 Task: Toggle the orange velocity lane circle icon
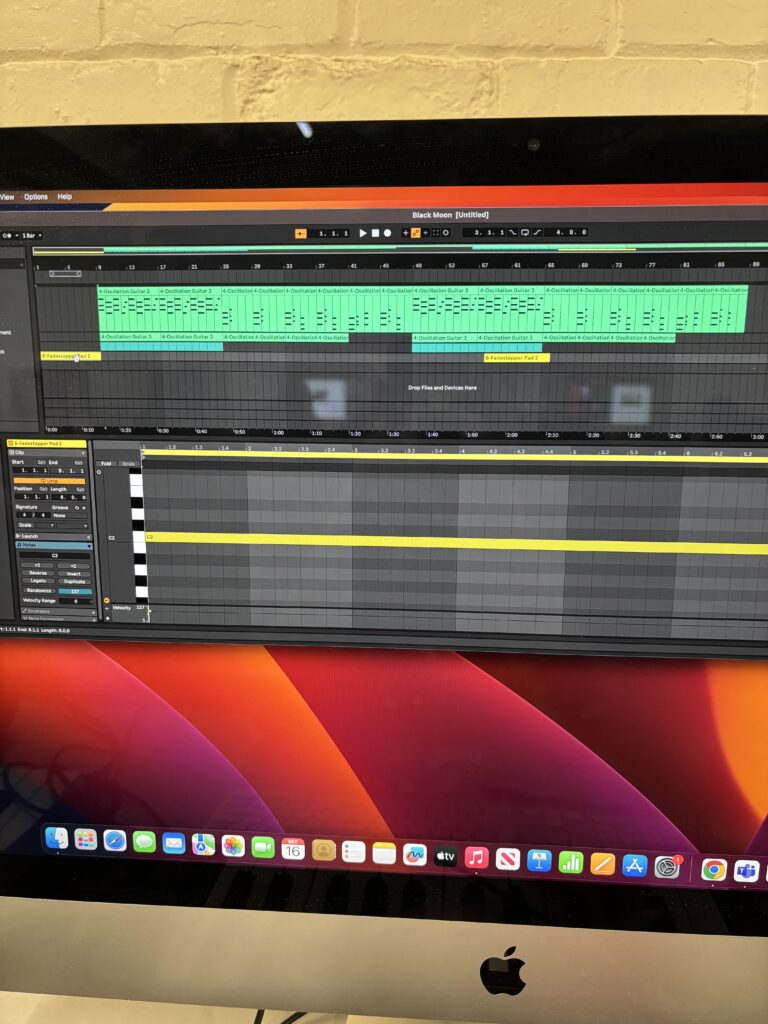106,600
